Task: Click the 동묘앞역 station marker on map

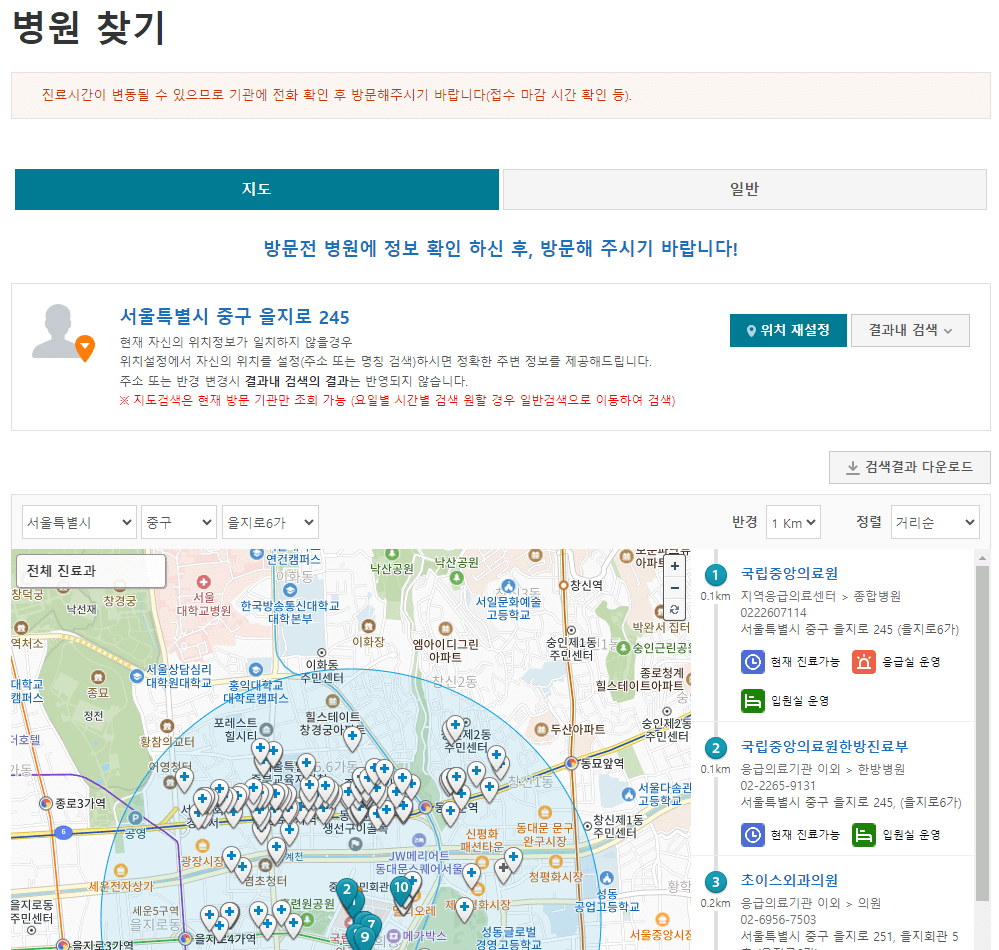Action: [571, 763]
